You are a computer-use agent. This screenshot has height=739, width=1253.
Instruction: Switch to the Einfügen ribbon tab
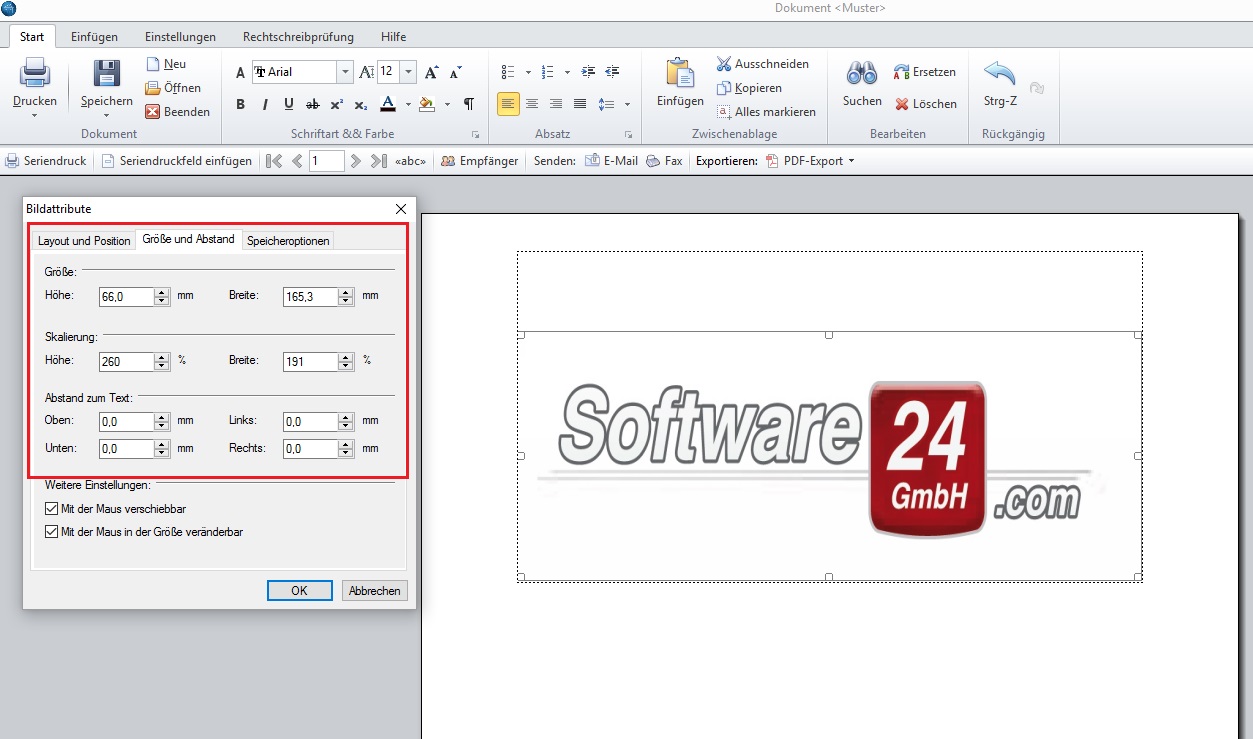click(x=94, y=37)
